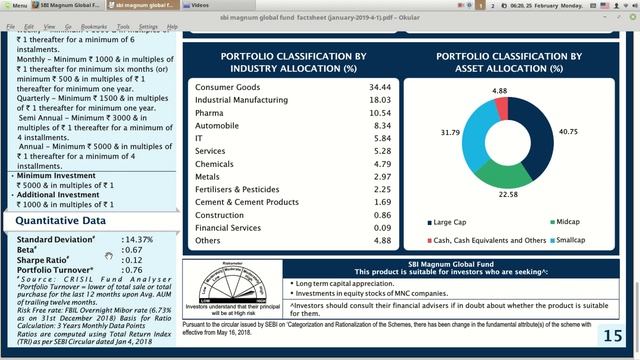Image resolution: width=640 pixels, height=360 pixels.
Task: Click the Minimum Investment heading
Action: pyautogui.click(x=56, y=176)
